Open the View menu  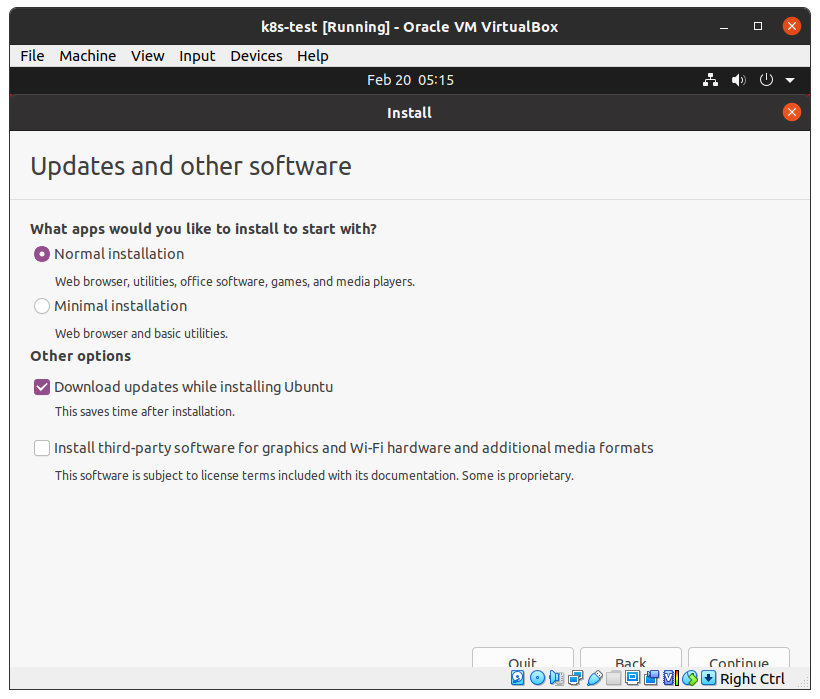[x=147, y=56]
